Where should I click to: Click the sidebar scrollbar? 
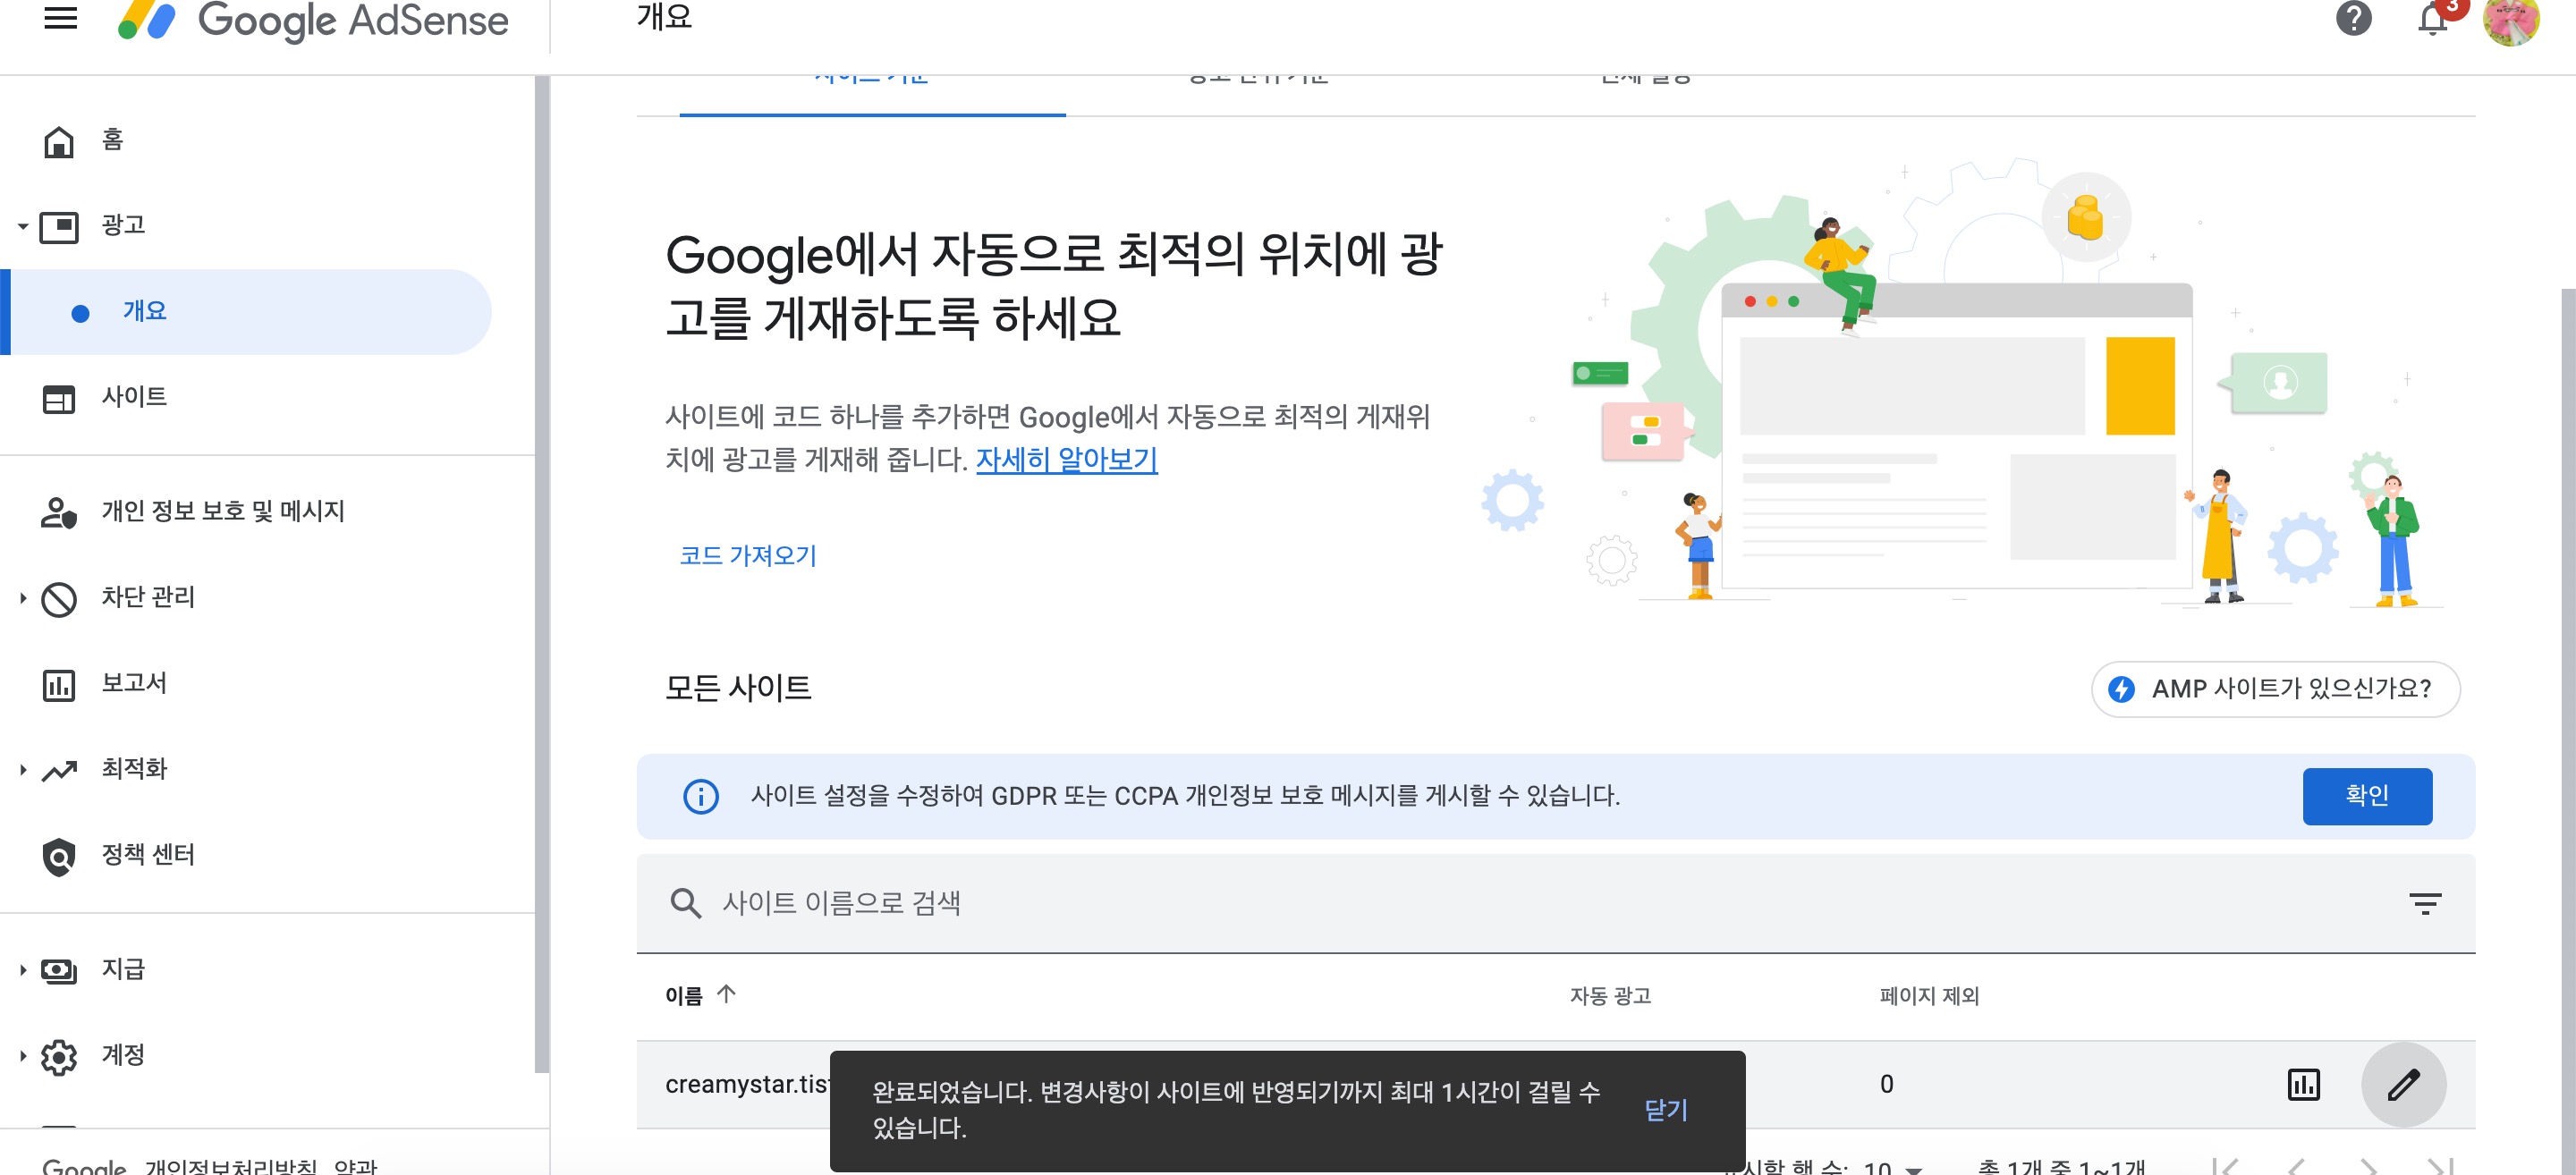click(541, 574)
